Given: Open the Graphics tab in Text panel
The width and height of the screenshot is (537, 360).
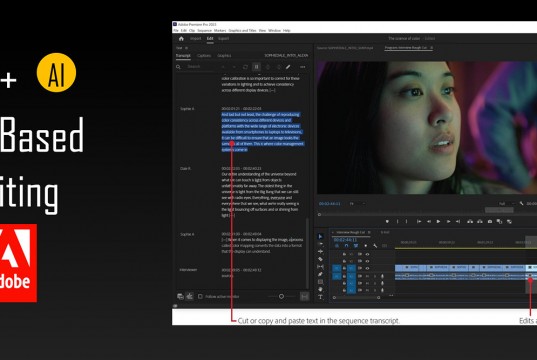Looking at the screenshot, I should coord(224,55).
